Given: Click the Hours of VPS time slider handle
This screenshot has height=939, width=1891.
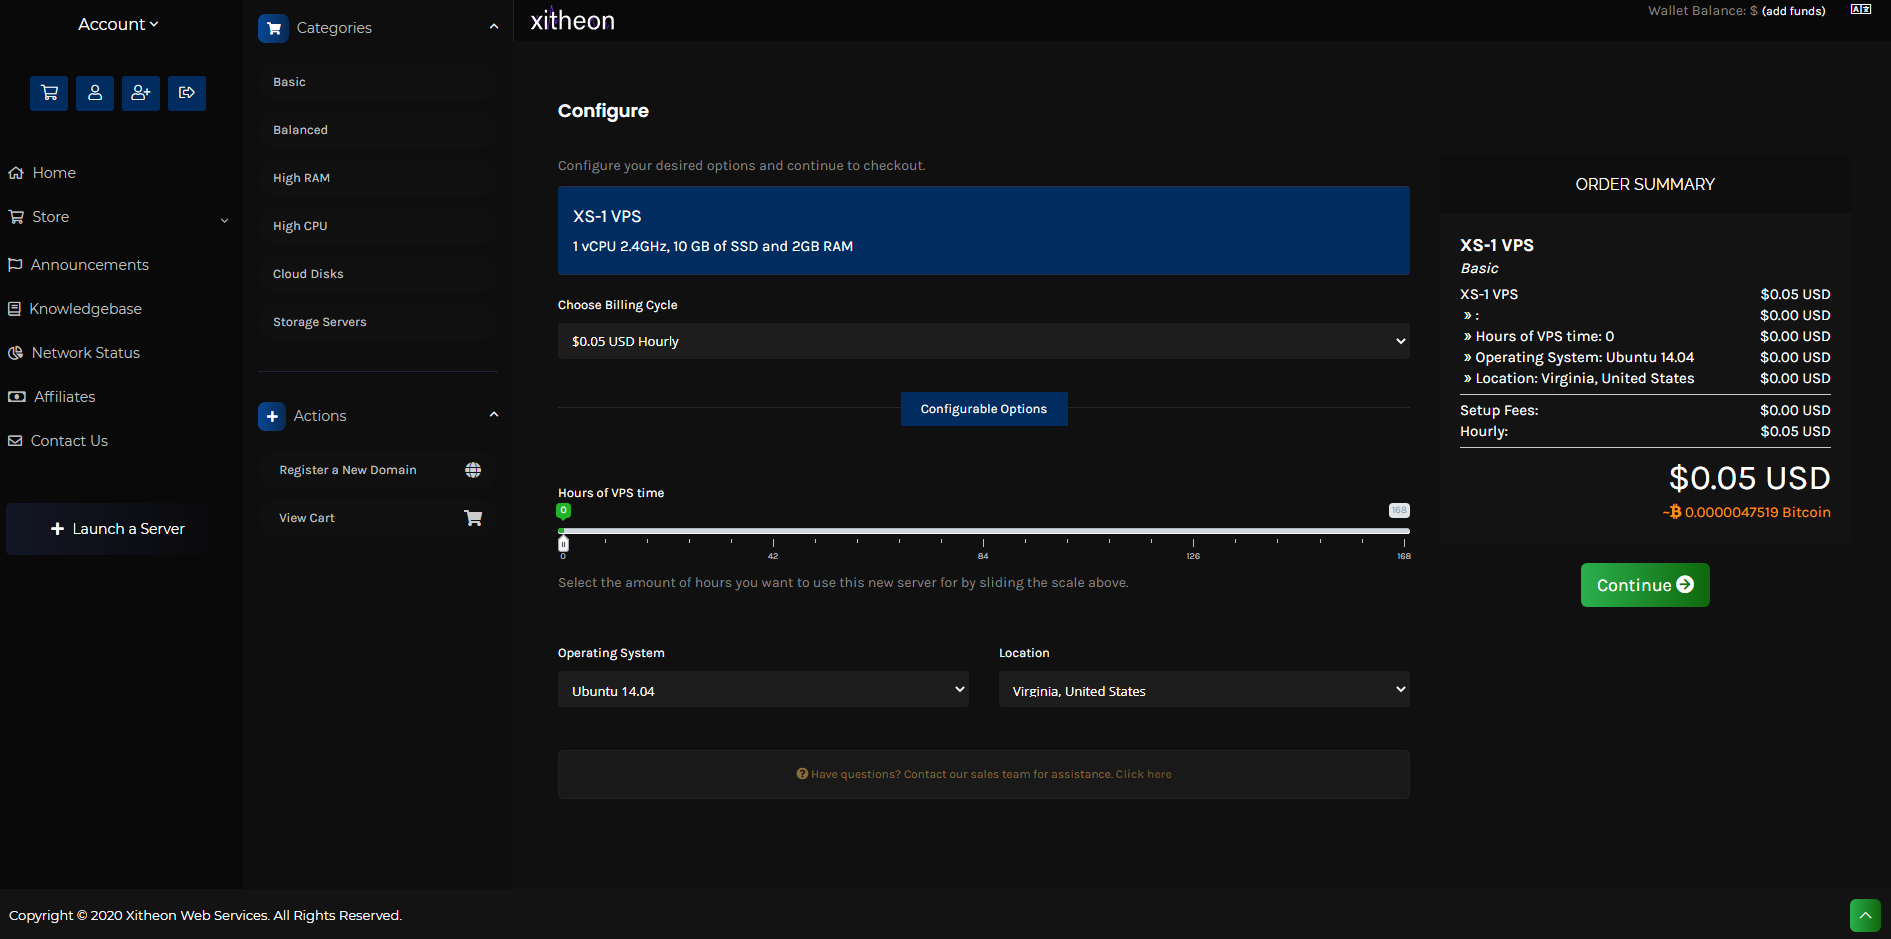Looking at the screenshot, I should tap(563, 543).
